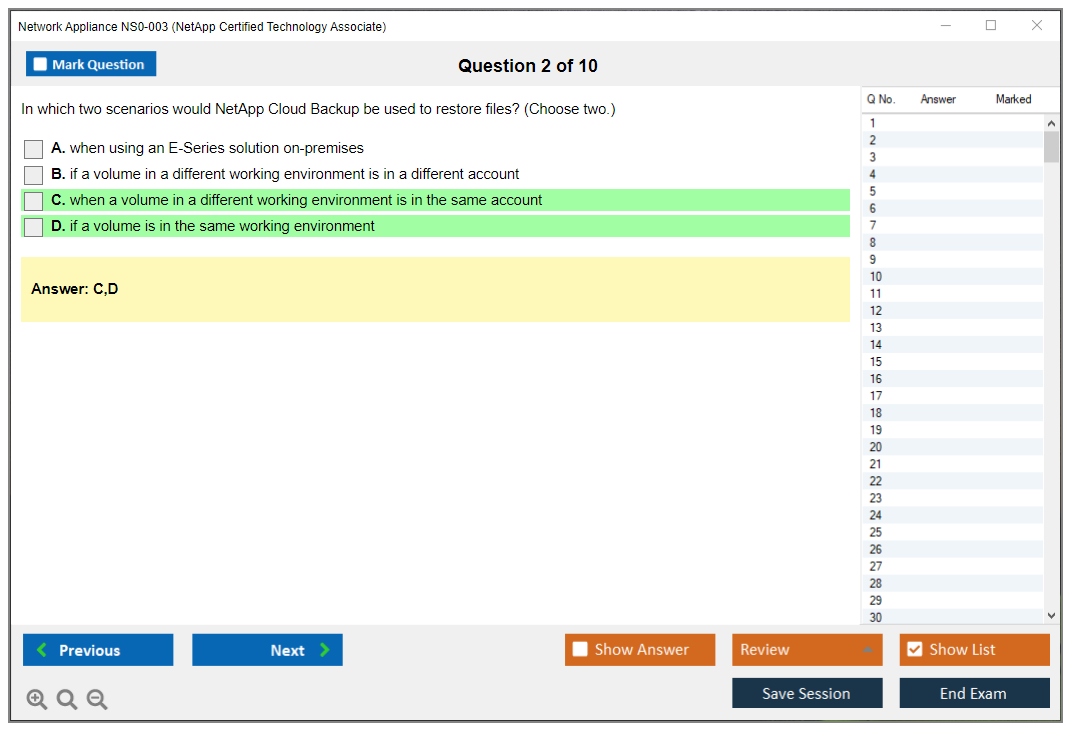Screen dimensions: 1075x735
Task: Click the End Exam button
Action: click(x=974, y=693)
